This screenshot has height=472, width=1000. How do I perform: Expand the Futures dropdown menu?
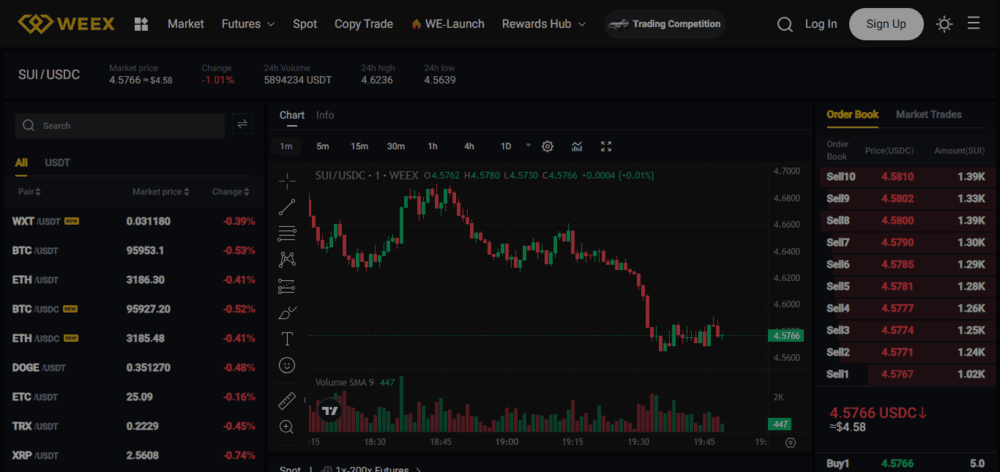point(248,24)
